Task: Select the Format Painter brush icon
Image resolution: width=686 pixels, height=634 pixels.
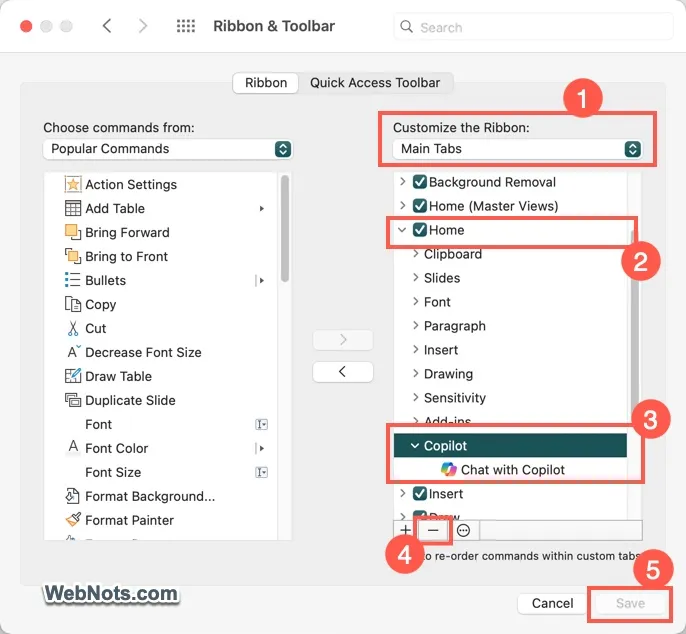Action: [x=73, y=520]
